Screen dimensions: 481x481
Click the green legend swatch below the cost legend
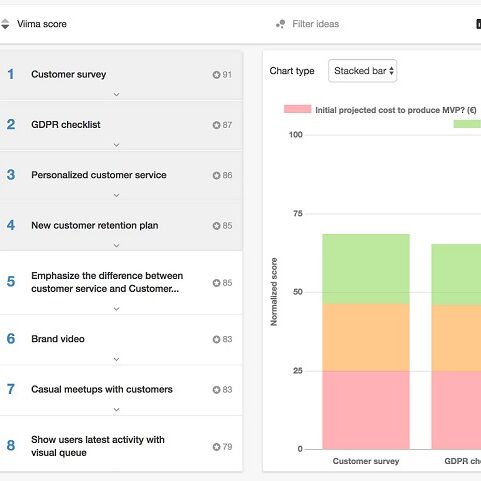coord(467,124)
